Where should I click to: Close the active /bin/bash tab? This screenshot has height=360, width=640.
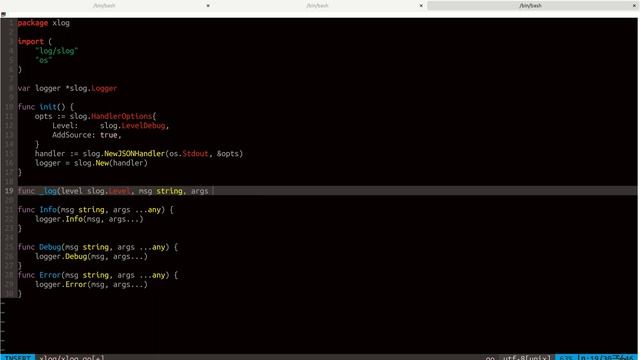634,5
